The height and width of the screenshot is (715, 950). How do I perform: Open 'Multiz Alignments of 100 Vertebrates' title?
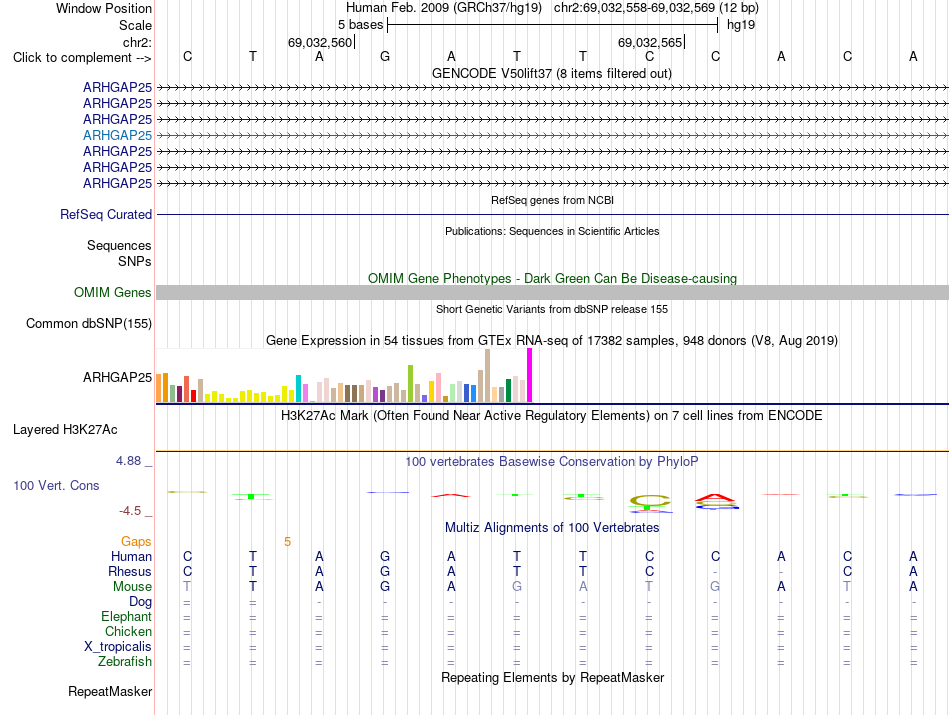tap(552, 528)
